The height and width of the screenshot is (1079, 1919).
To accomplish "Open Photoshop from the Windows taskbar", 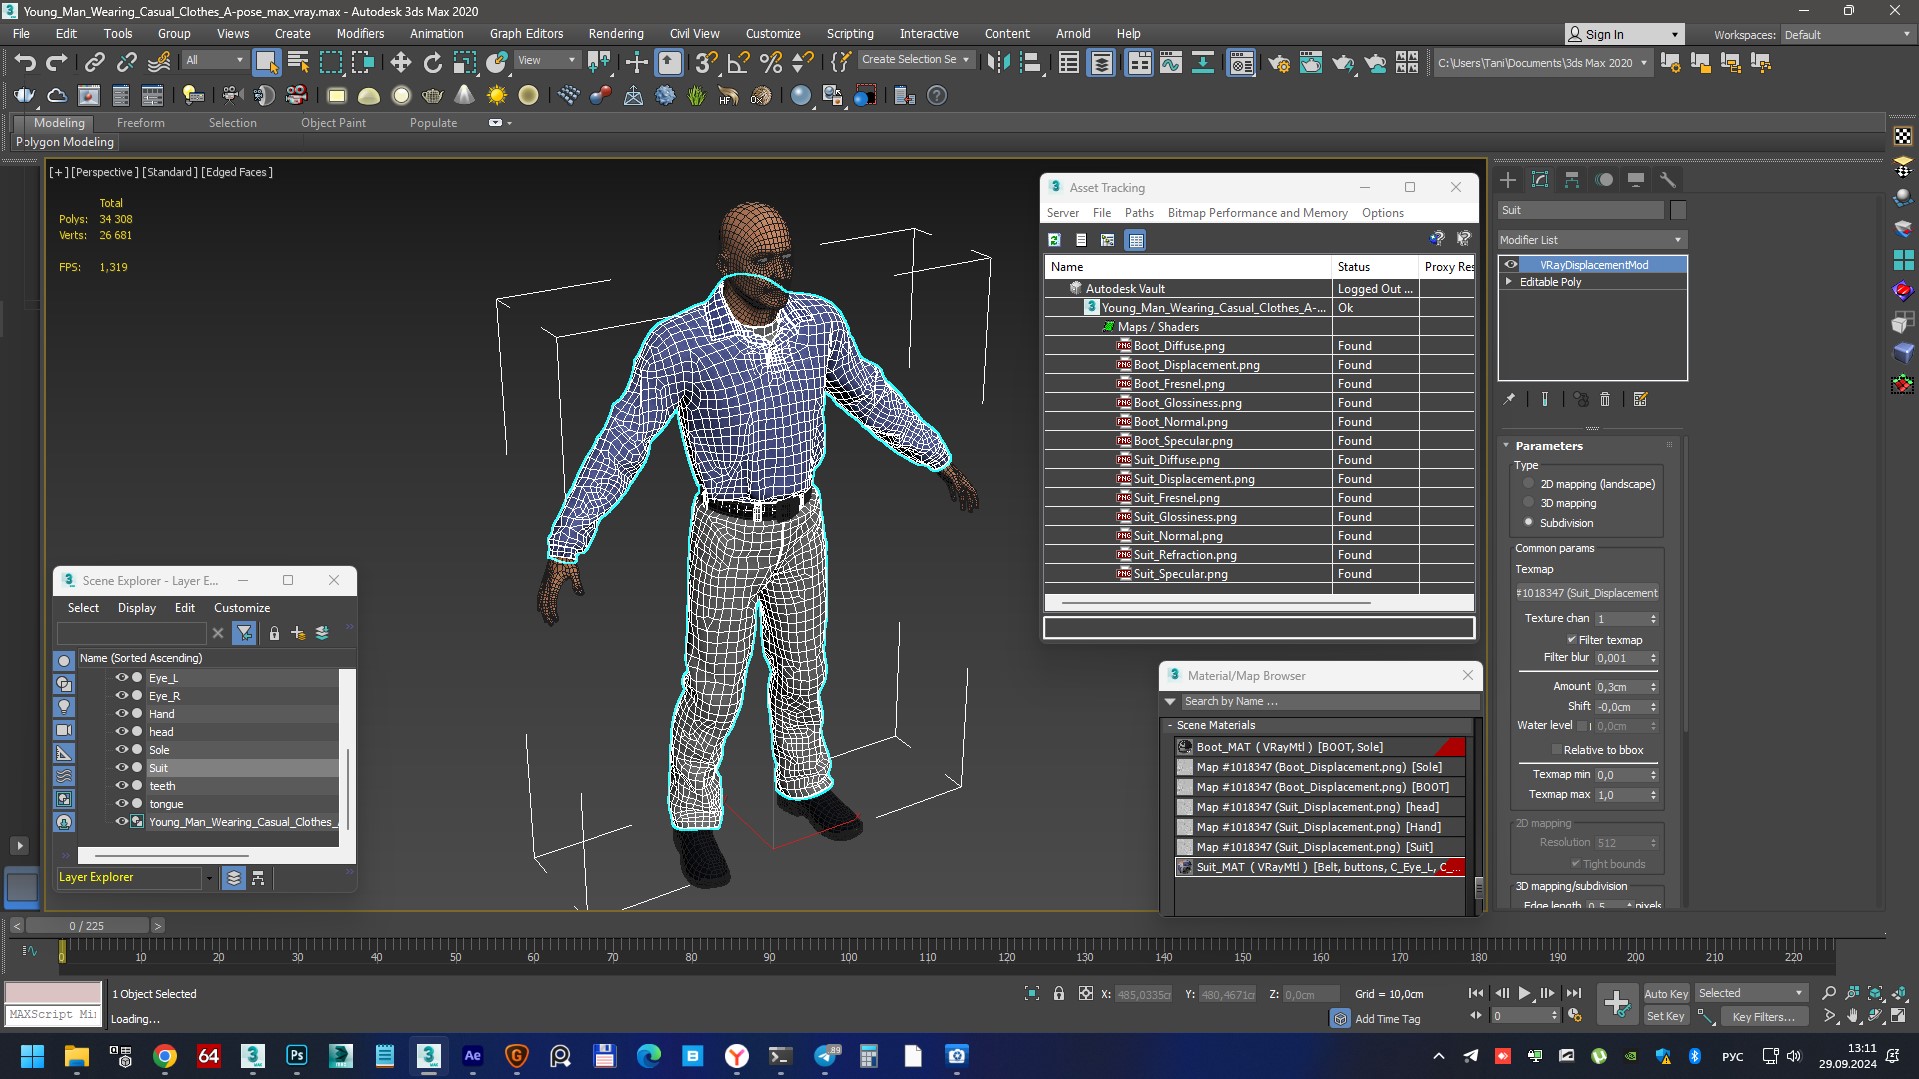I will 297,1056.
